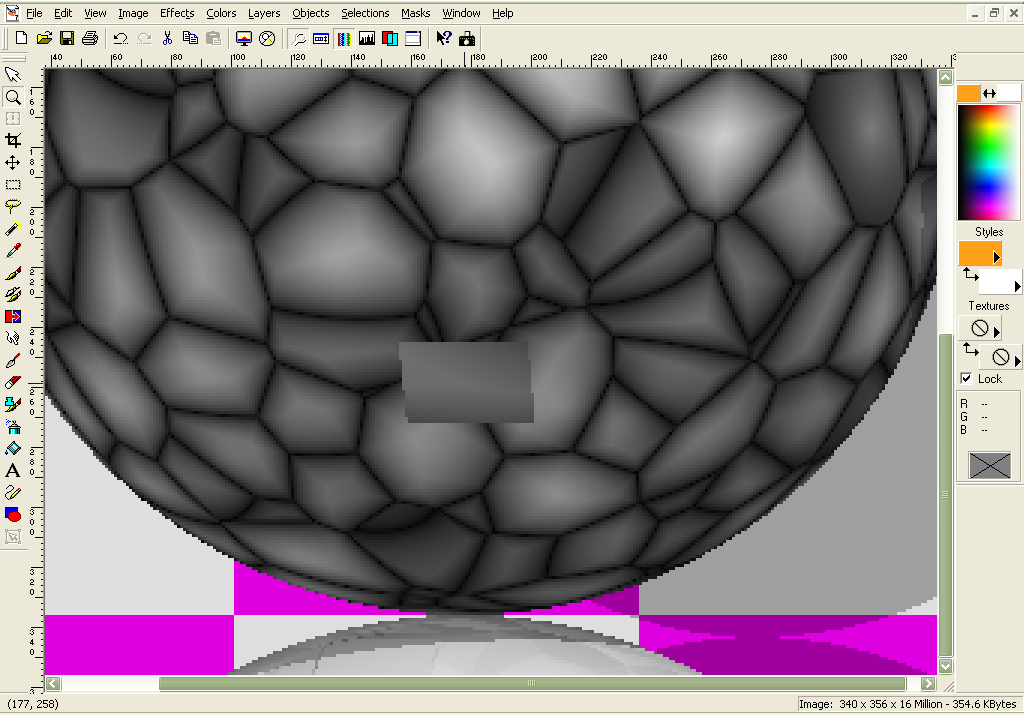Click the scissors Cut icon
The height and width of the screenshot is (716, 1024).
[x=167, y=38]
